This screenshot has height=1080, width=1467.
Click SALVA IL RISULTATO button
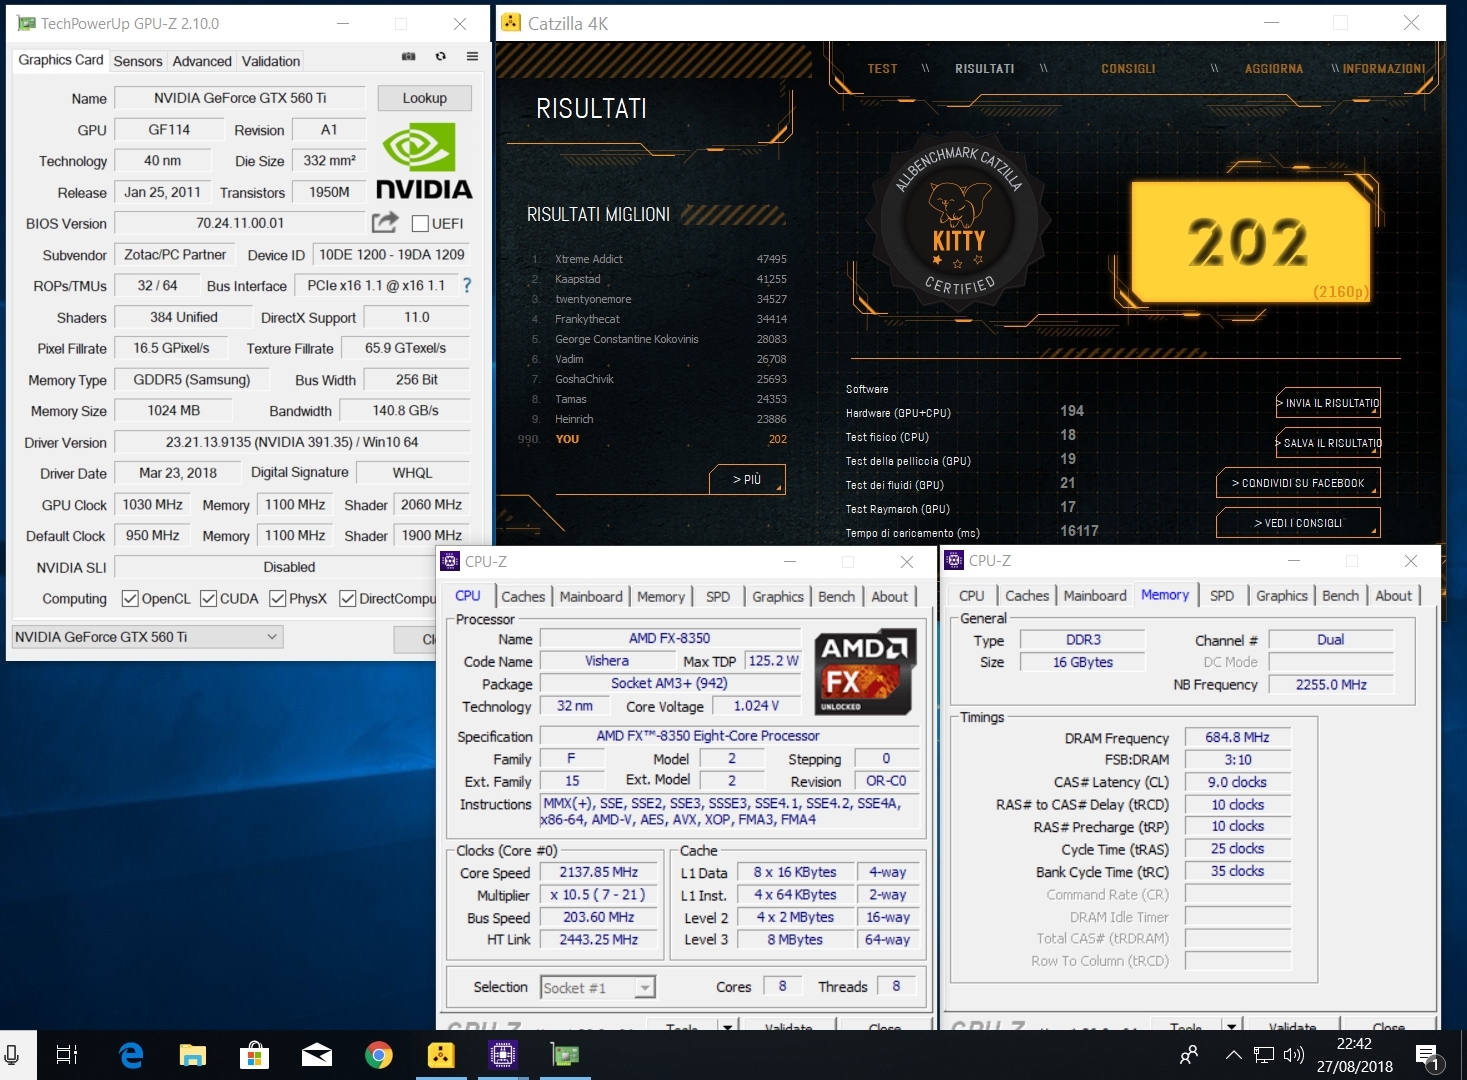click(1328, 443)
